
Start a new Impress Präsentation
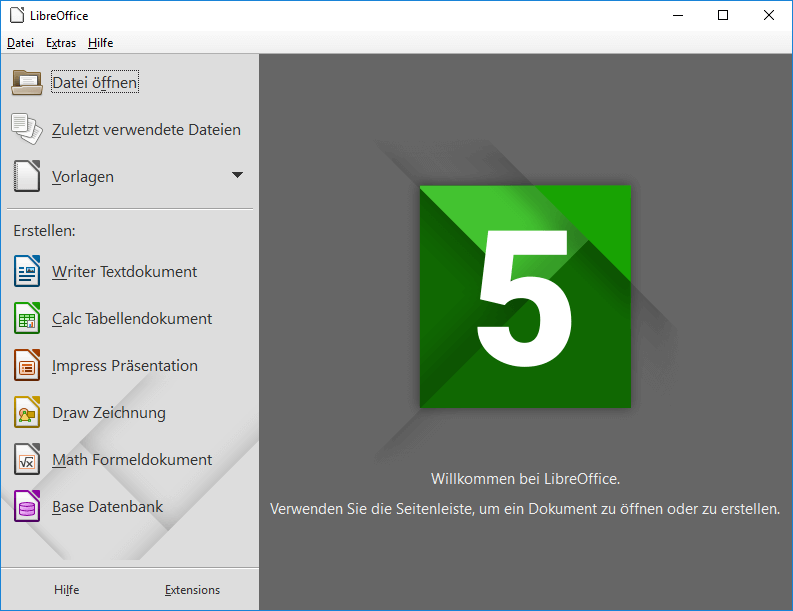pos(125,366)
